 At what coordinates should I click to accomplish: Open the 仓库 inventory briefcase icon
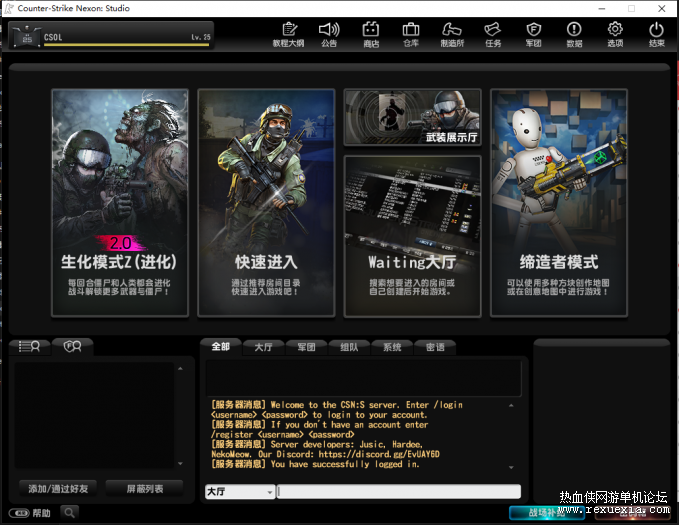click(x=411, y=34)
